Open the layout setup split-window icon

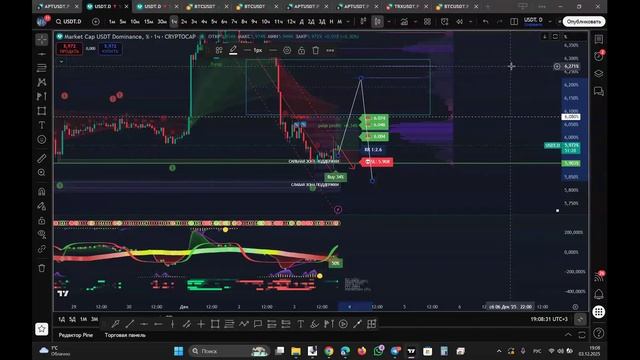pyautogui.click(x=514, y=21)
